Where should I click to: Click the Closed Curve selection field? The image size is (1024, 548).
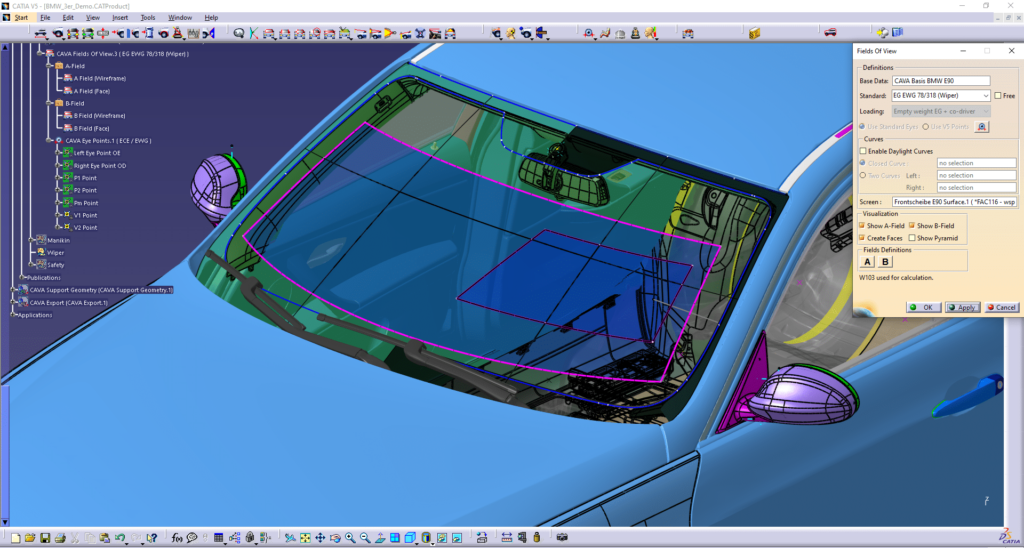tap(976, 163)
